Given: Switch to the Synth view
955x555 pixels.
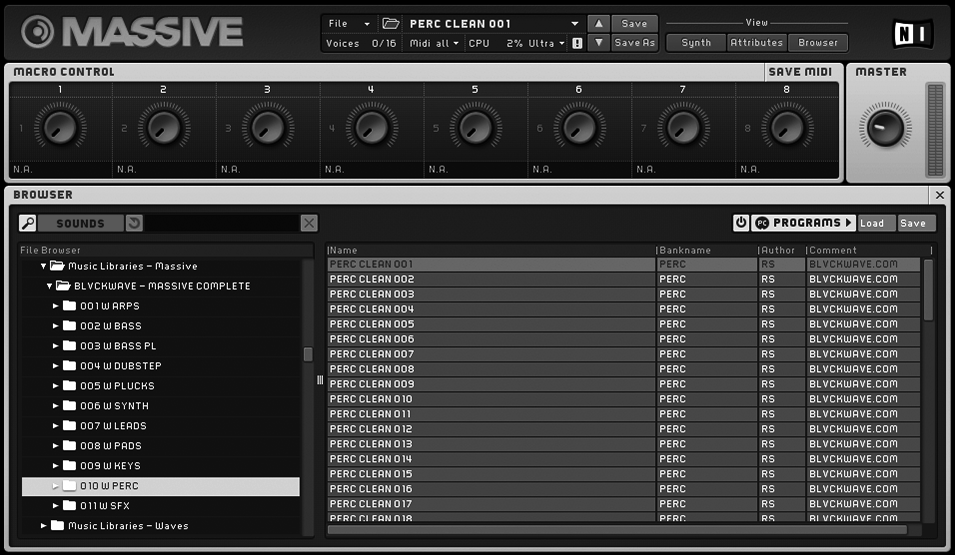Looking at the screenshot, I should (x=696, y=43).
